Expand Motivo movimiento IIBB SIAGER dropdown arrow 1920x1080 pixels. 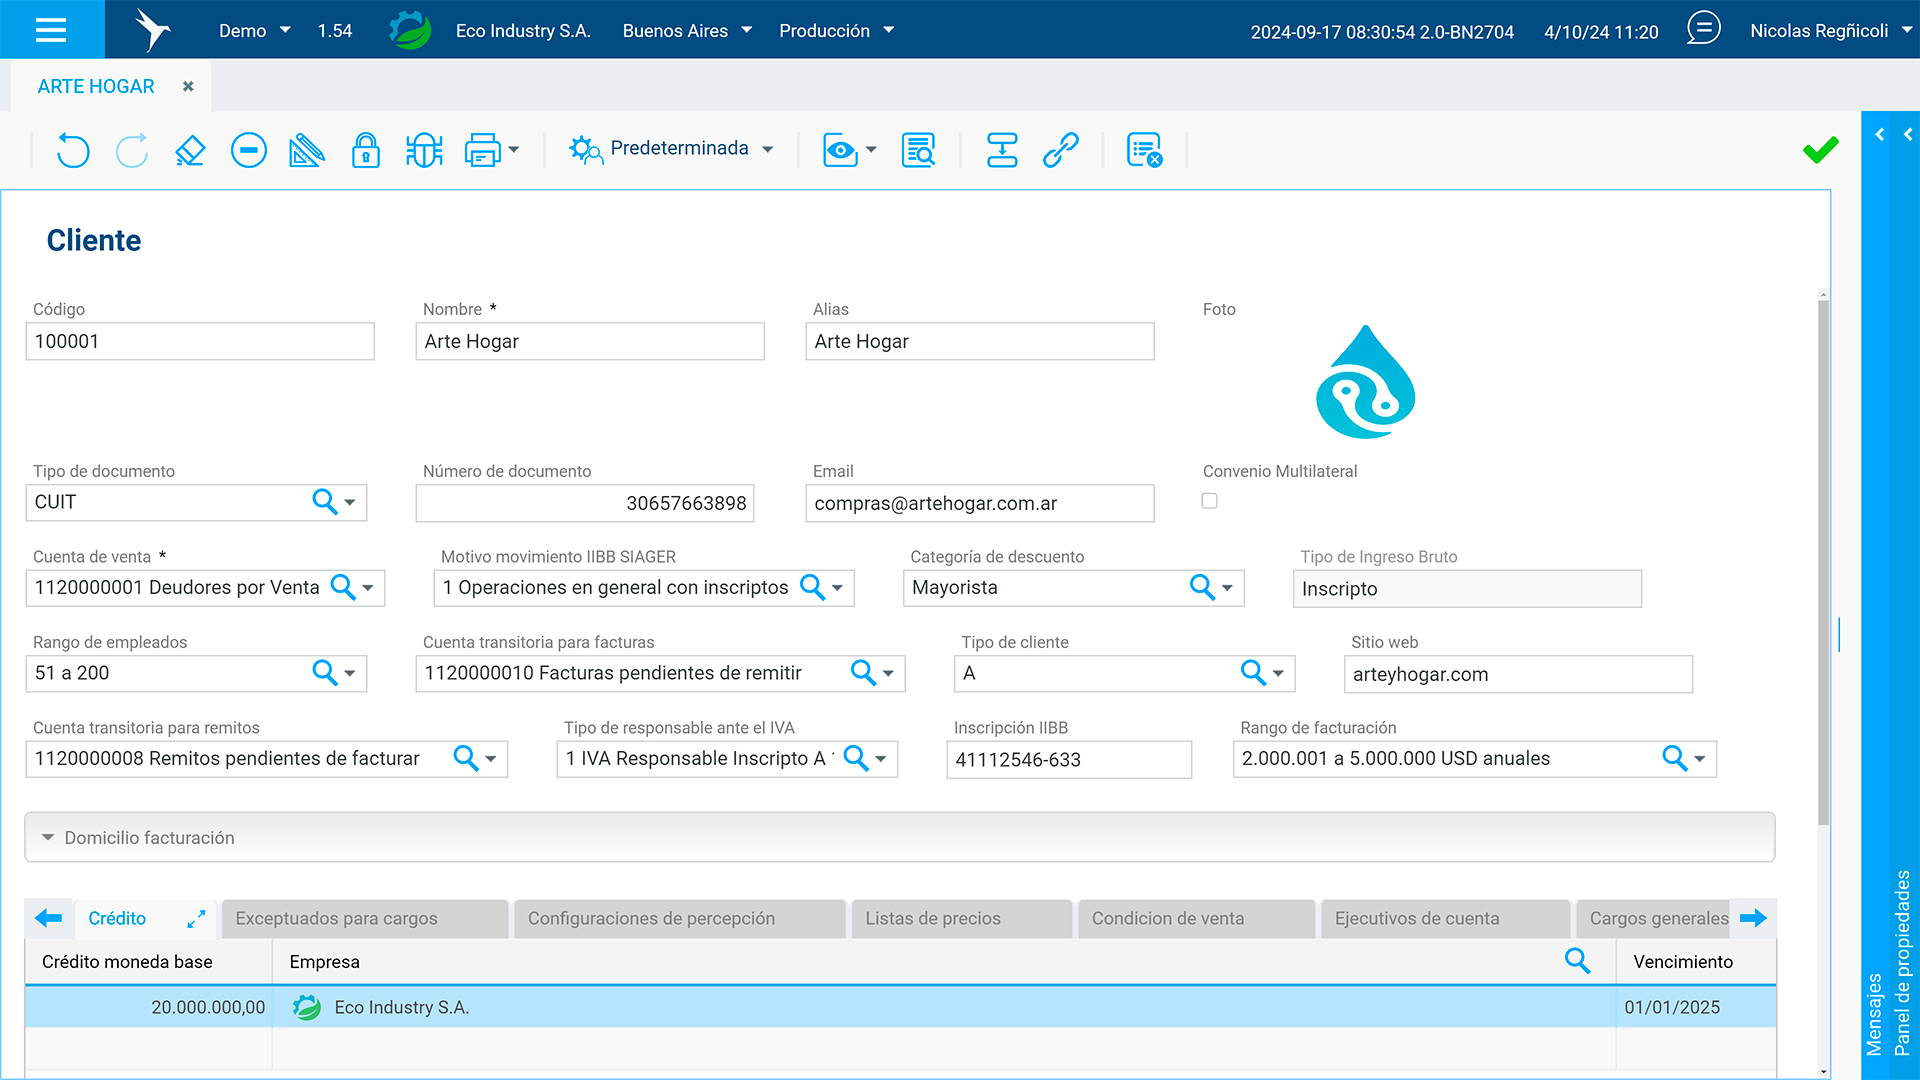[x=838, y=588]
